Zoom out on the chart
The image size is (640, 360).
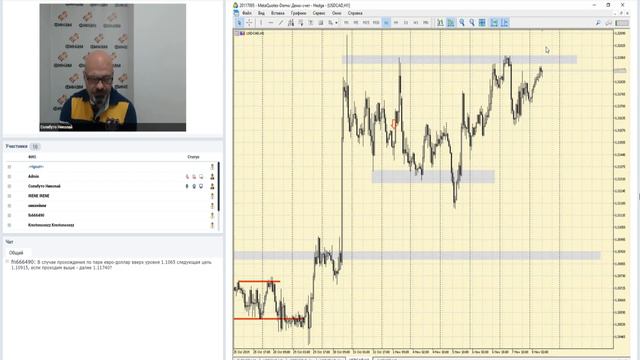pos(472,22)
